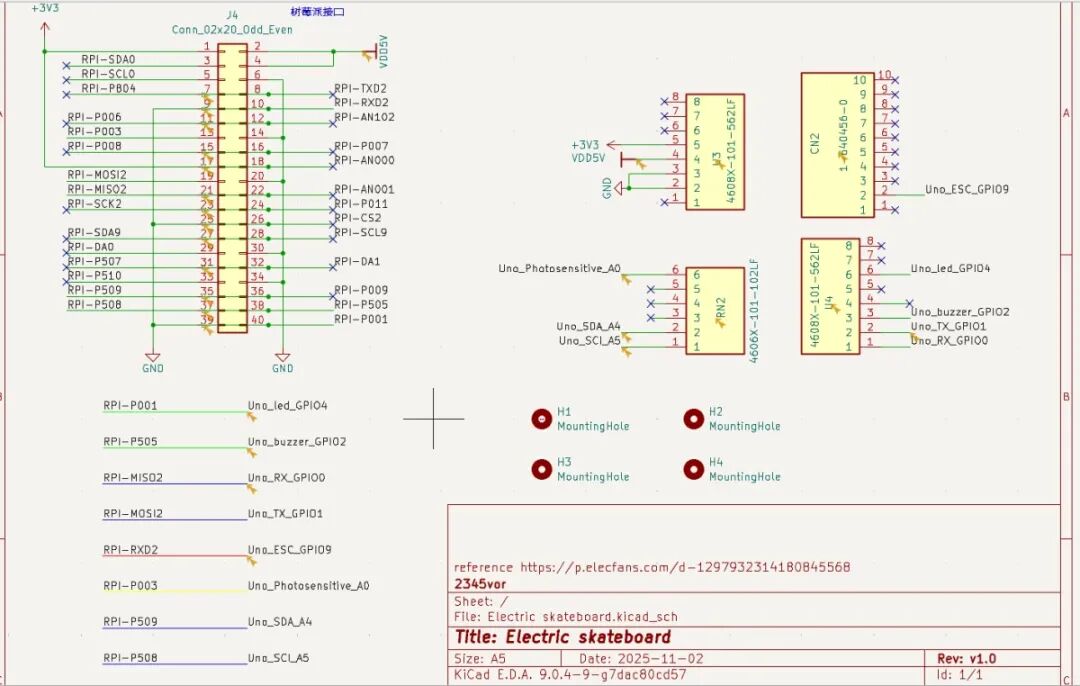This screenshot has height=686, width=1080.
Task: Click the RPI-DA0 net label
Action: pos(91,247)
